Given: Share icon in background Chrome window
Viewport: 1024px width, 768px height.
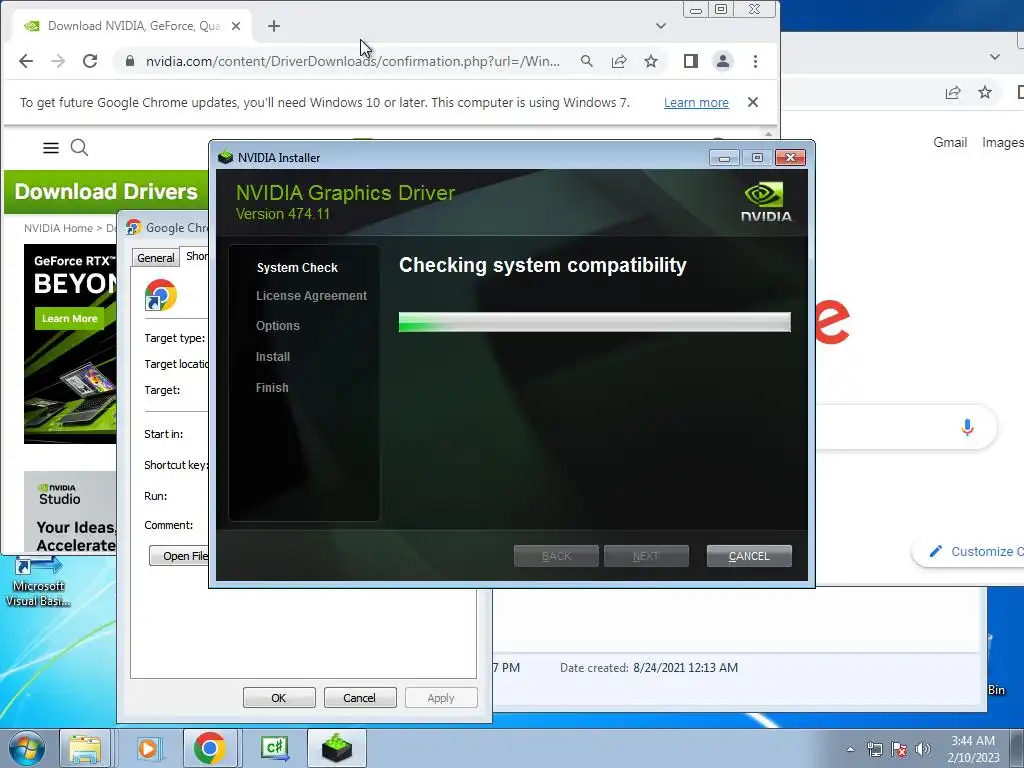Looking at the screenshot, I should click(953, 93).
